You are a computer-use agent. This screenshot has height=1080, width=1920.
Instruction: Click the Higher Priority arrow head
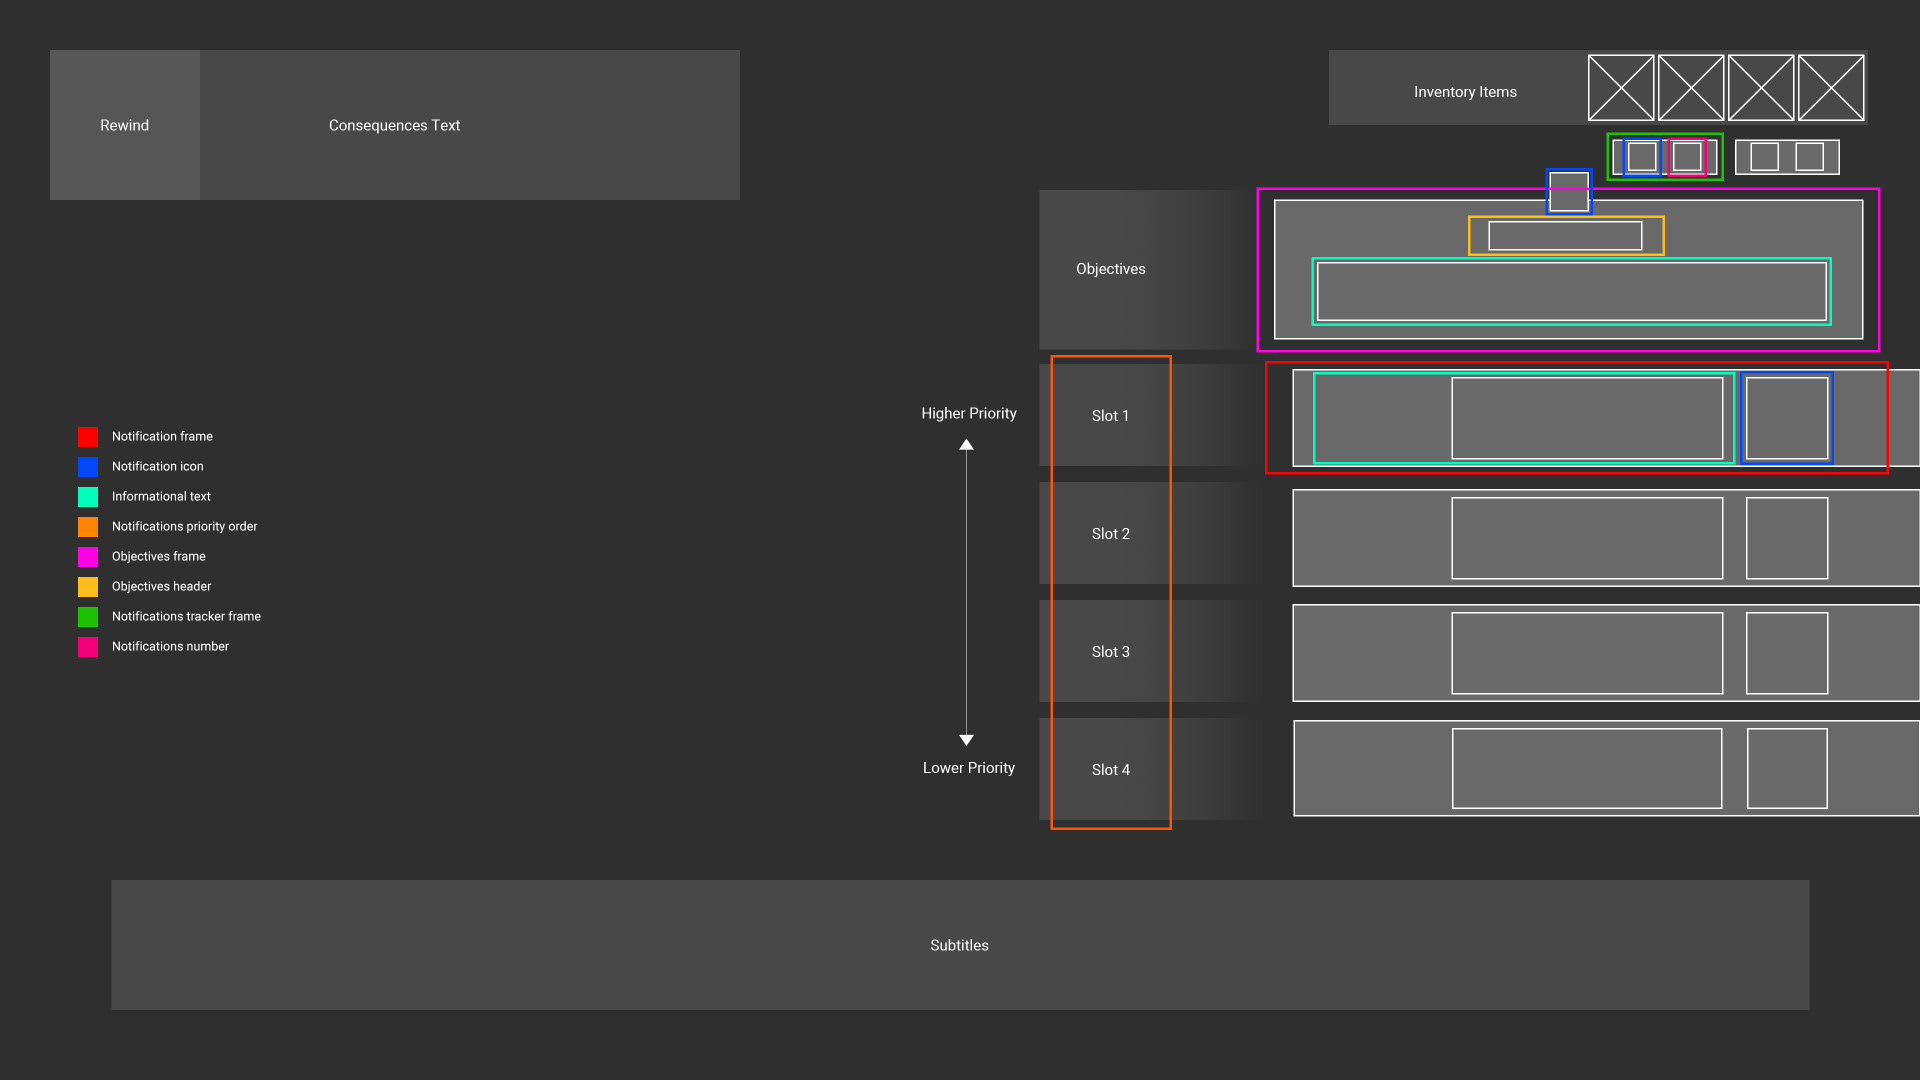[x=966, y=445]
